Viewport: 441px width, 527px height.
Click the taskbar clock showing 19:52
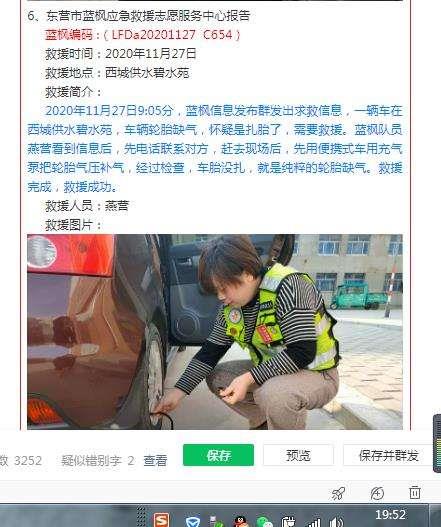(391, 515)
